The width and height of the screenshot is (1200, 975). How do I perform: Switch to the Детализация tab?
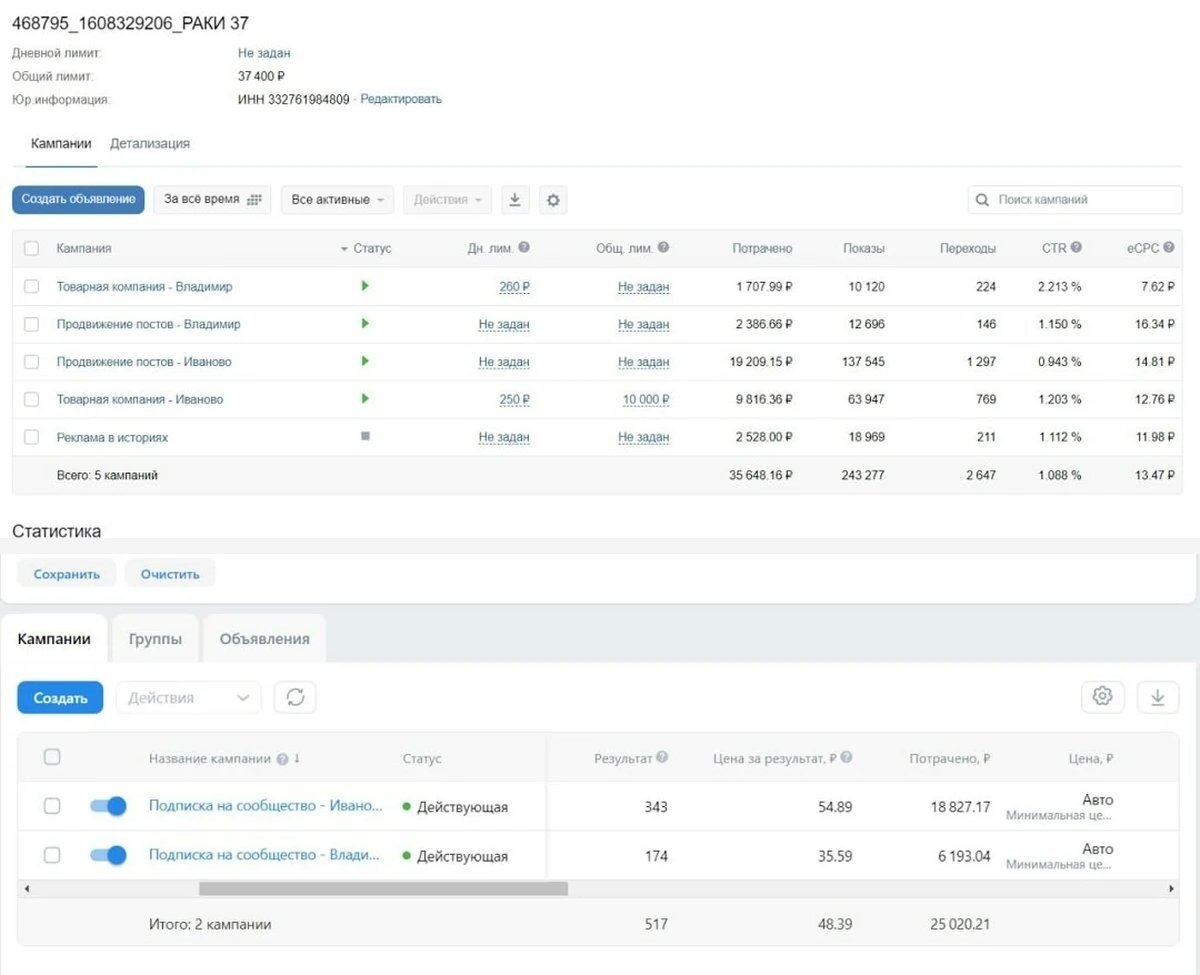click(x=150, y=143)
